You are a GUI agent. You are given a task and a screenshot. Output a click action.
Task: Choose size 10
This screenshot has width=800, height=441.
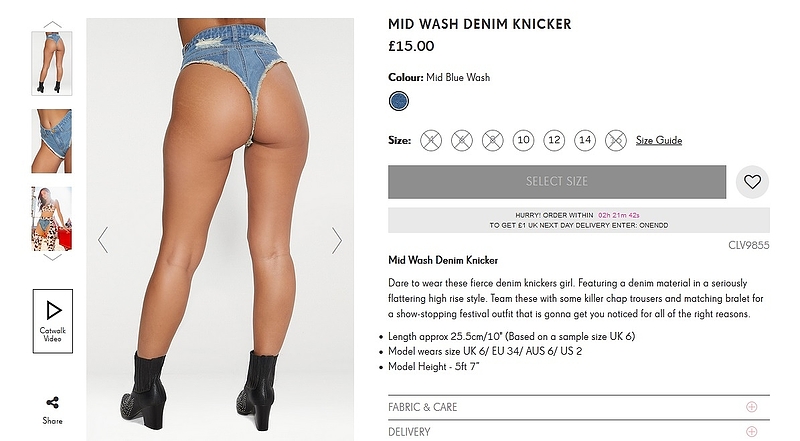pos(523,140)
